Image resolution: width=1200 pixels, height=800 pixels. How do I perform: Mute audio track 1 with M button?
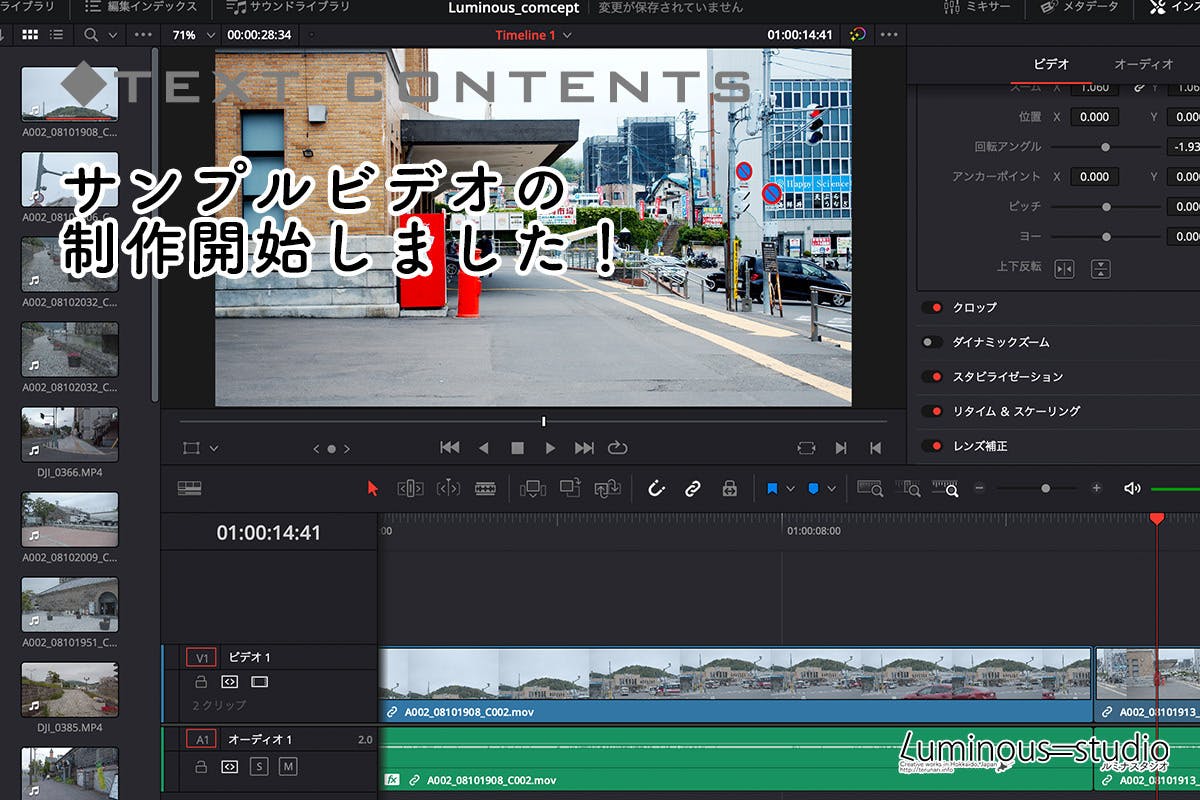coord(288,767)
